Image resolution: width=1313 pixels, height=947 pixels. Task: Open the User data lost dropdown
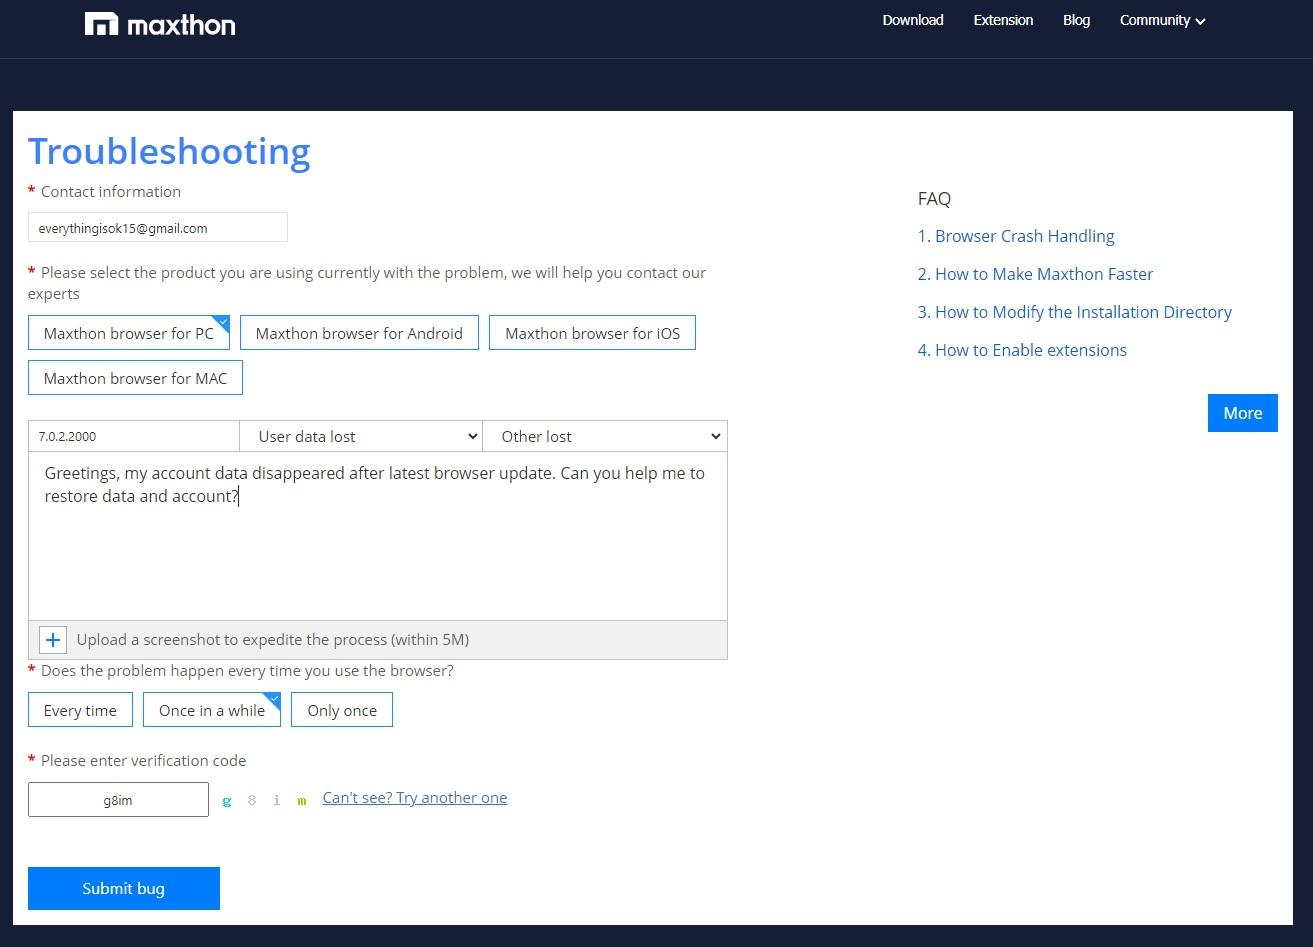pyautogui.click(x=361, y=436)
